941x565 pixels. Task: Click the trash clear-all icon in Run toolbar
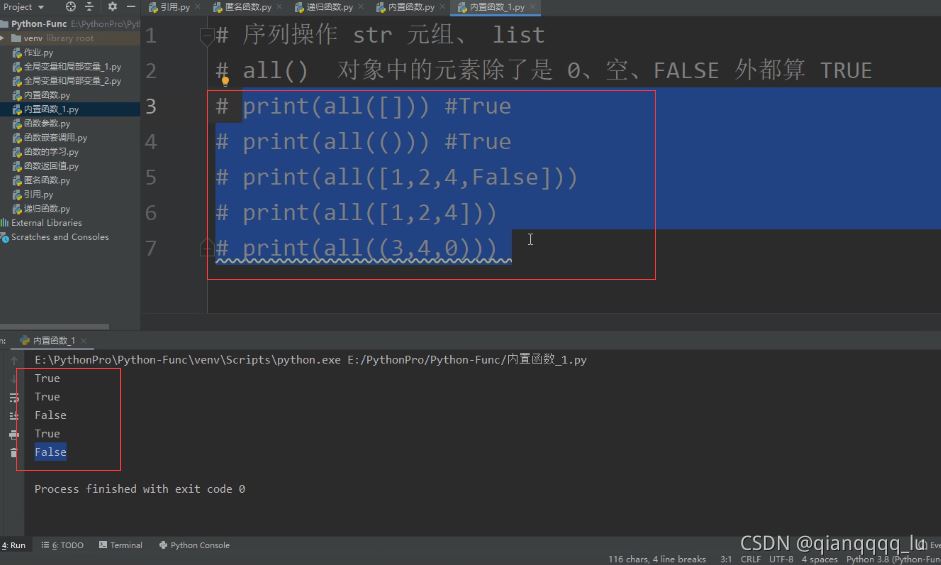point(14,453)
